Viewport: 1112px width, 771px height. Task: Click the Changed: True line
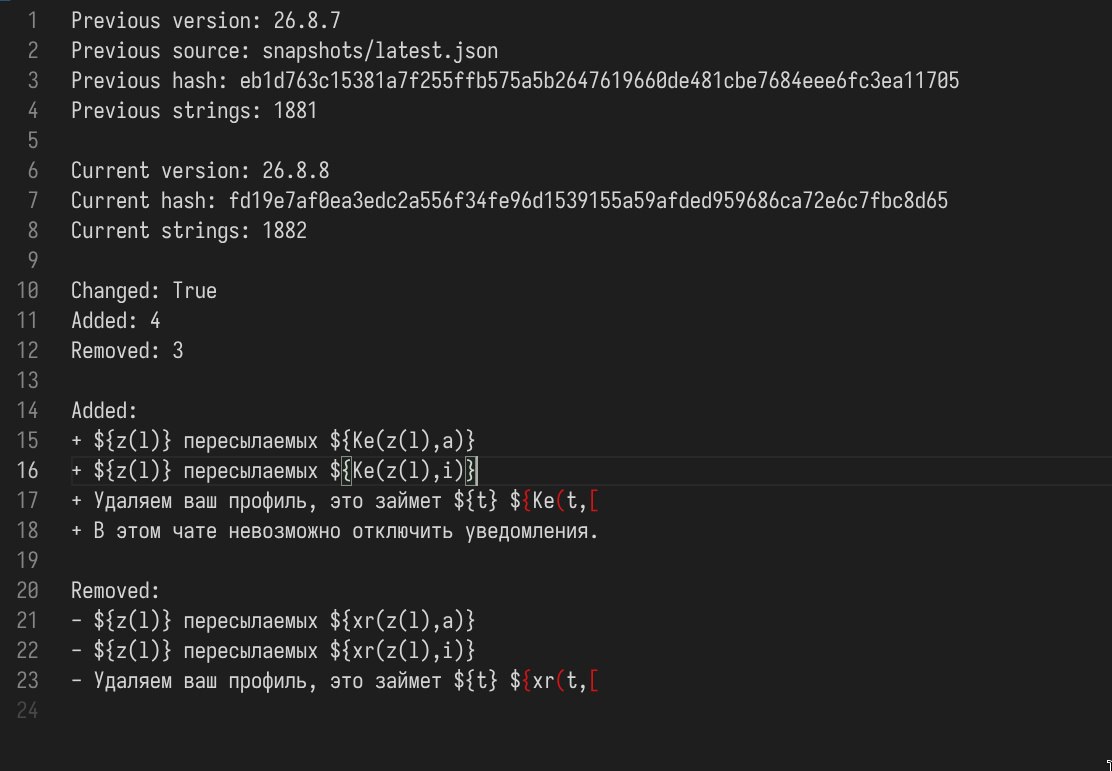click(x=144, y=291)
